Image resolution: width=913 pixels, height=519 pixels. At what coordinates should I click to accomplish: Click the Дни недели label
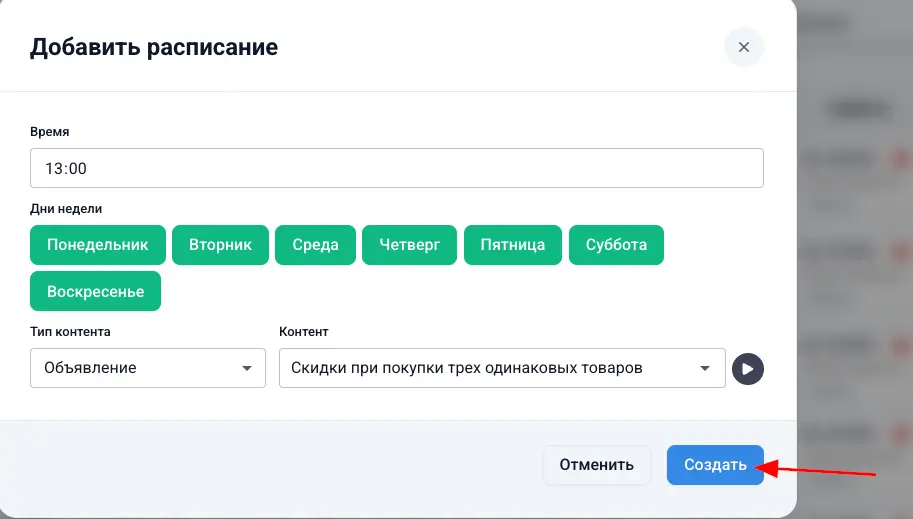[x=66, y=208]
